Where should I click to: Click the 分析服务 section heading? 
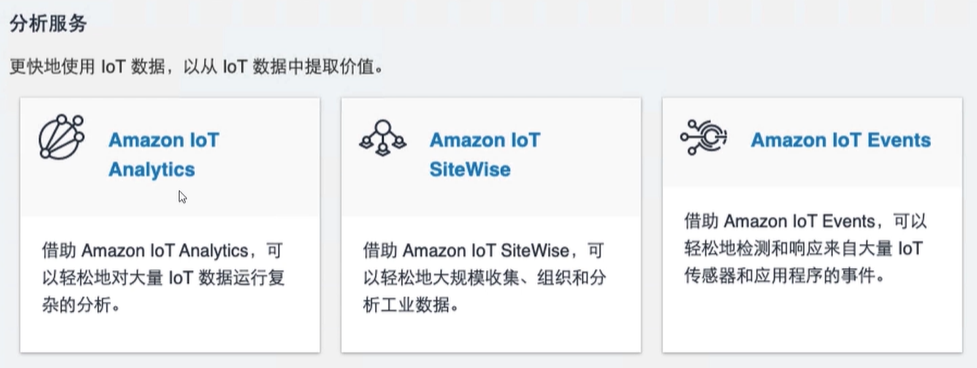point(48,24)
